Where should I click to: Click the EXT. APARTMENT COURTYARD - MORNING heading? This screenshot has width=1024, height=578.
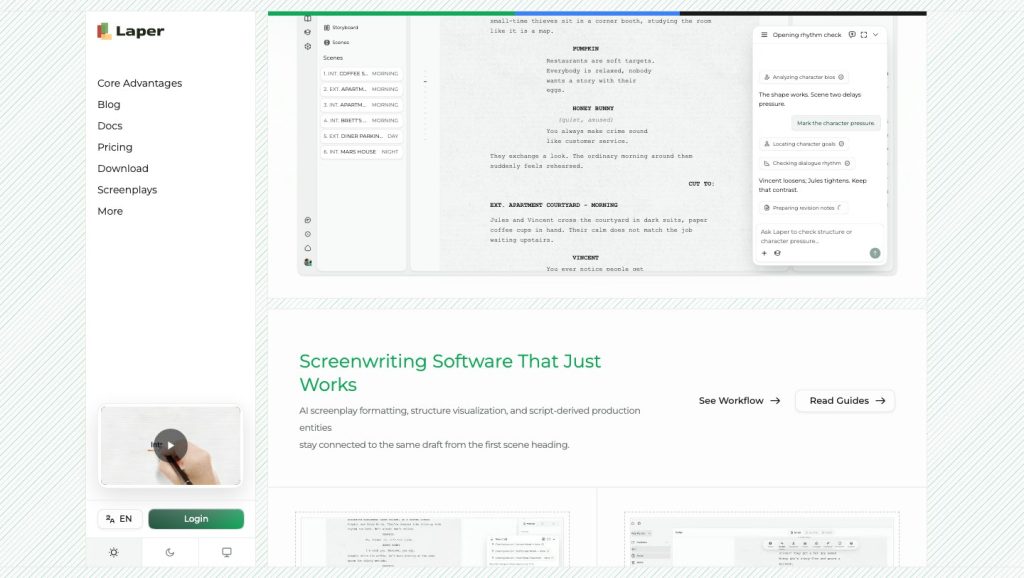click(x=554, y=205)
